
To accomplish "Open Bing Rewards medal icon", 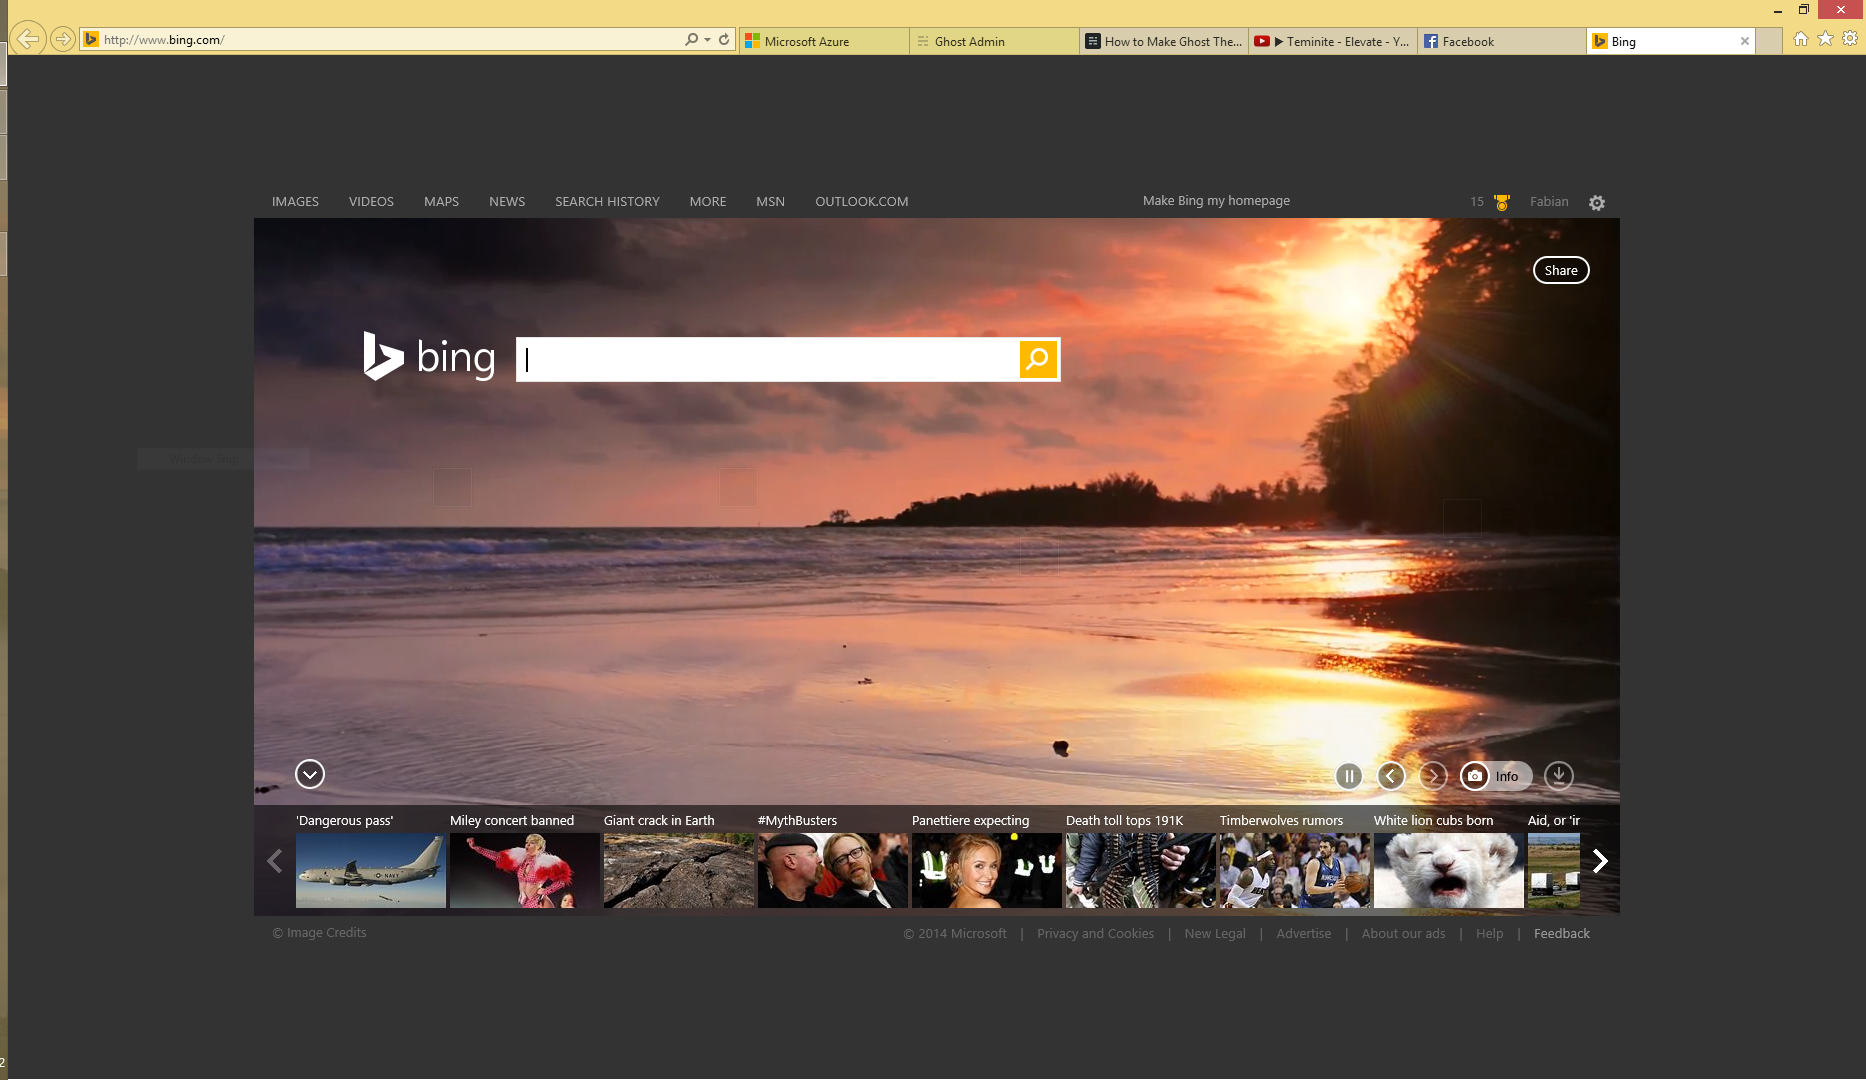I will tap(1501, 202).
